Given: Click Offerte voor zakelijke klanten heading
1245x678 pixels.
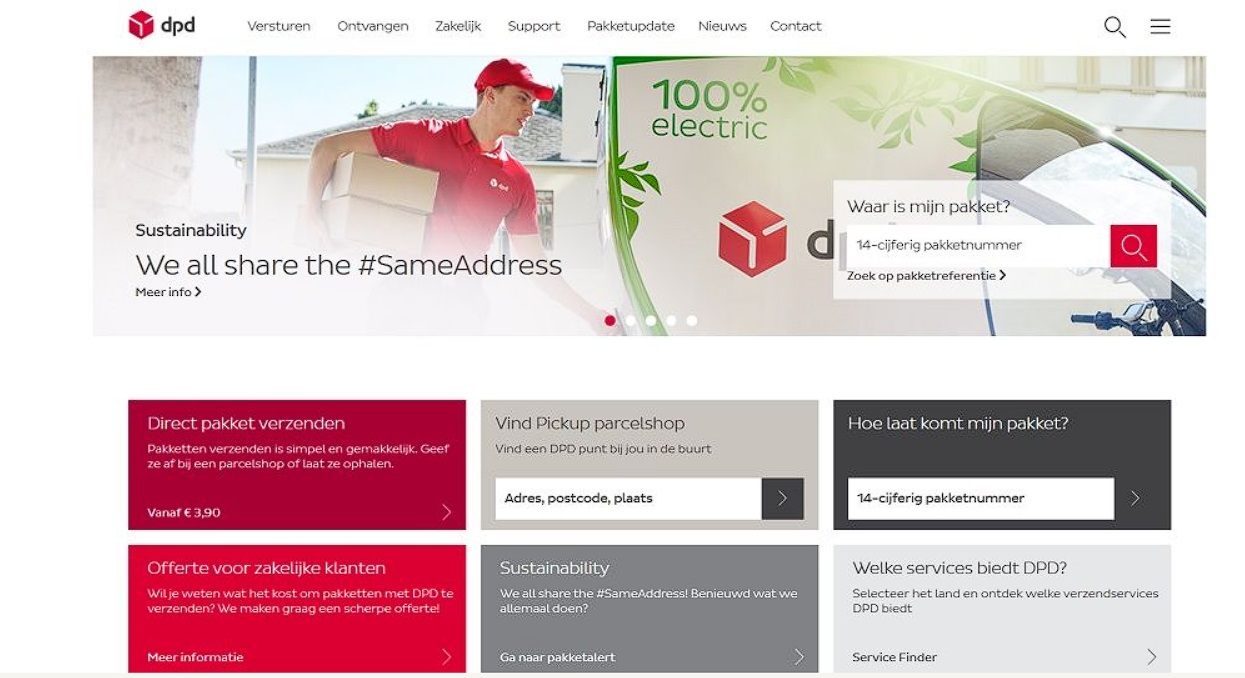Looking at the screenshot, I should point(266,568).
